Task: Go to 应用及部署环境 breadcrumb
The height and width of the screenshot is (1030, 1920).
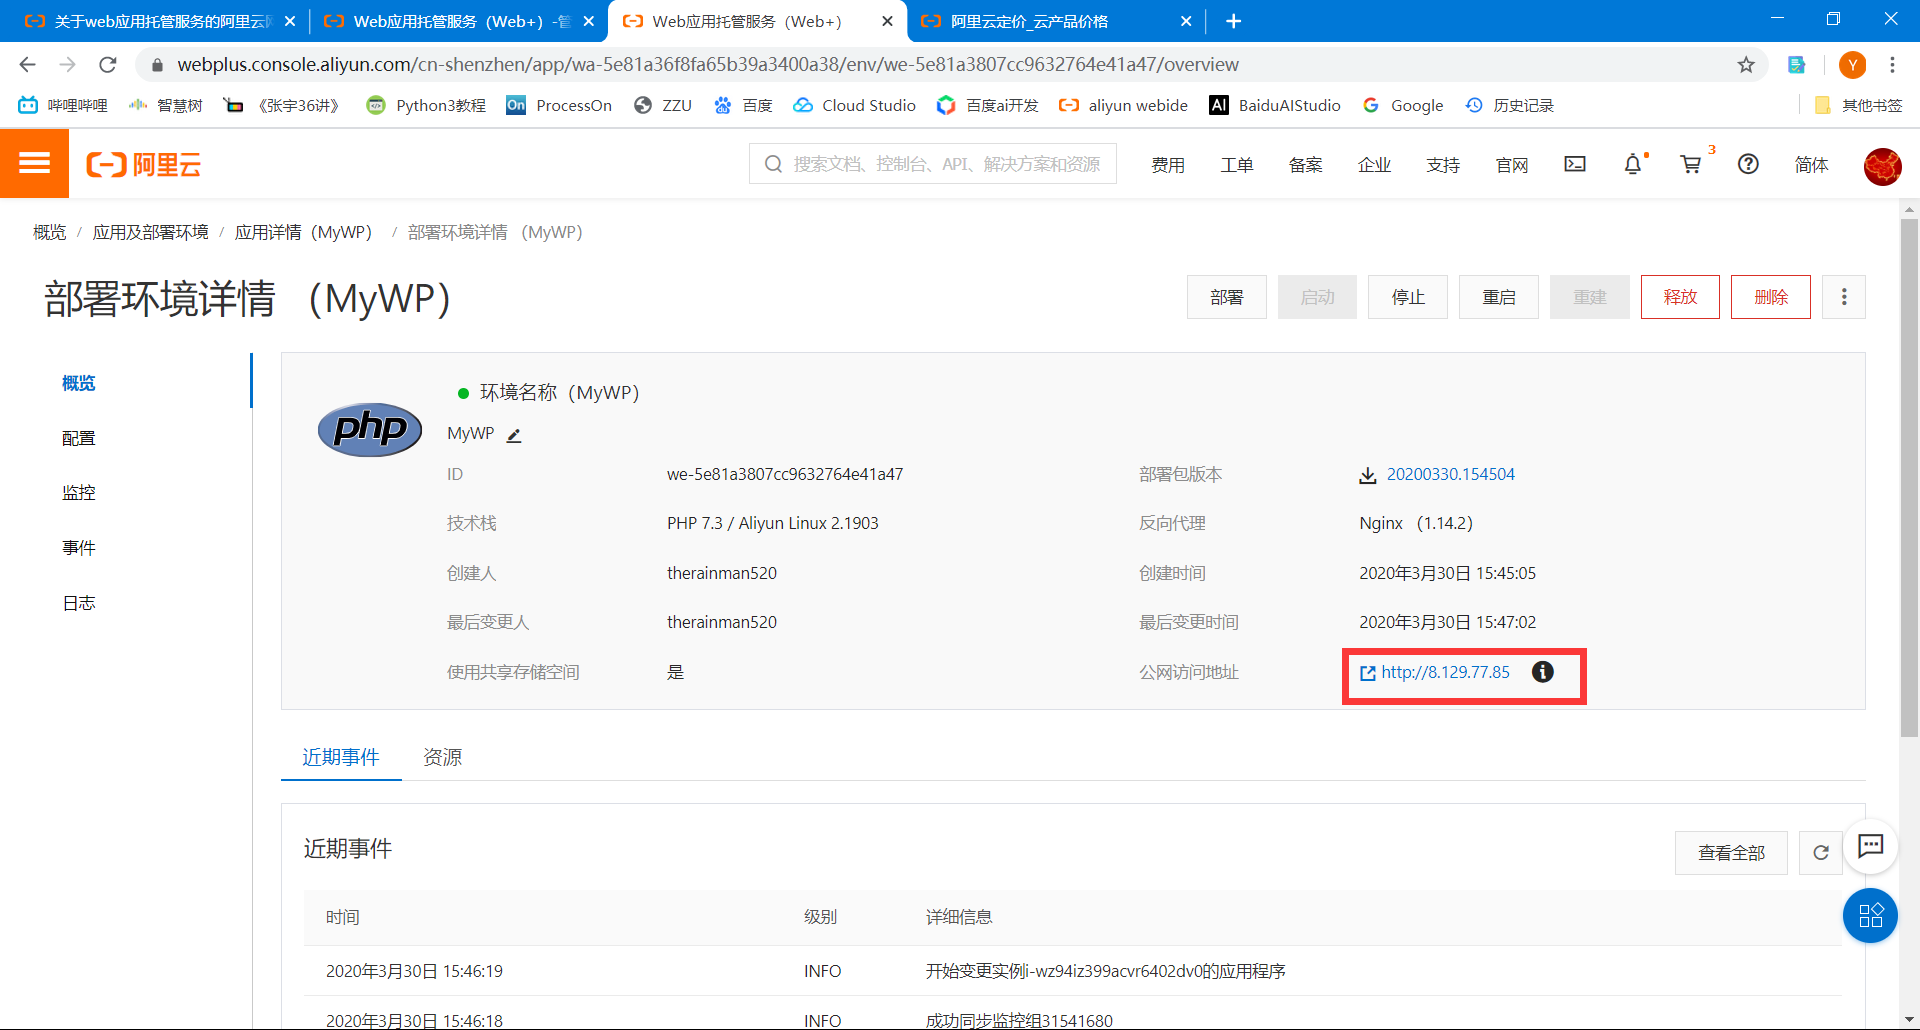Action: click(150, 232)
